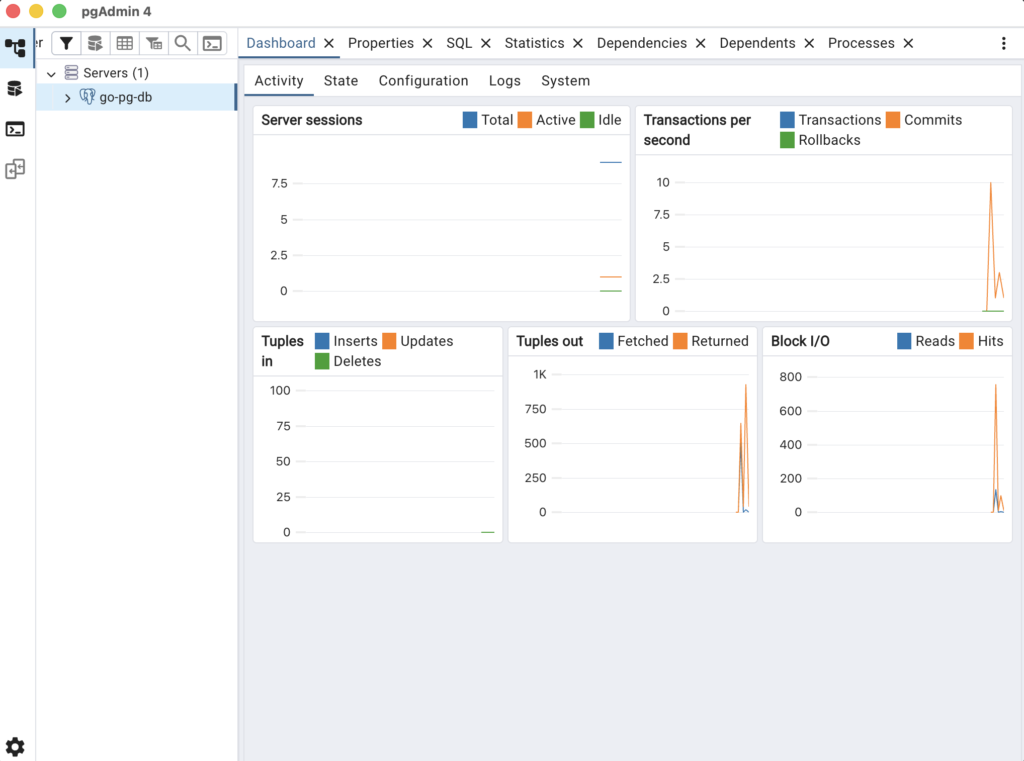Viewport: 1024px width, 761px height.
Task: Open the three-dot menu beside the tabs
Action: point(1004,44)
